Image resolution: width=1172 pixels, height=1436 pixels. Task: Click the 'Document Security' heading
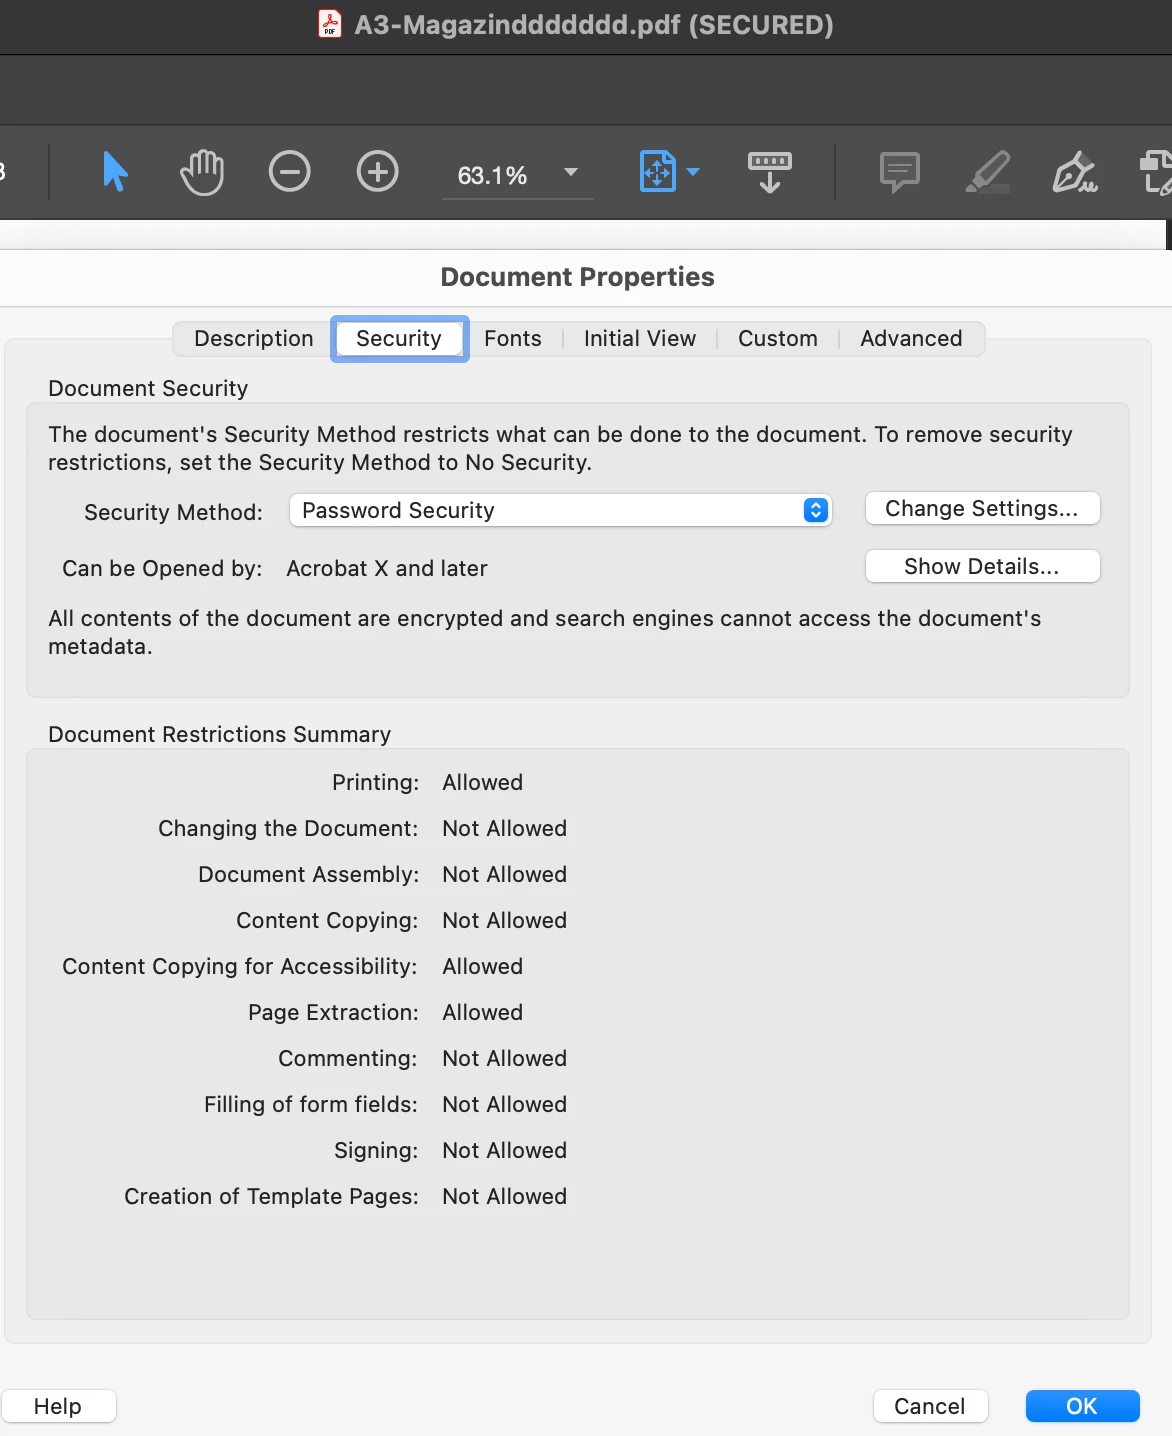[148, 388]
